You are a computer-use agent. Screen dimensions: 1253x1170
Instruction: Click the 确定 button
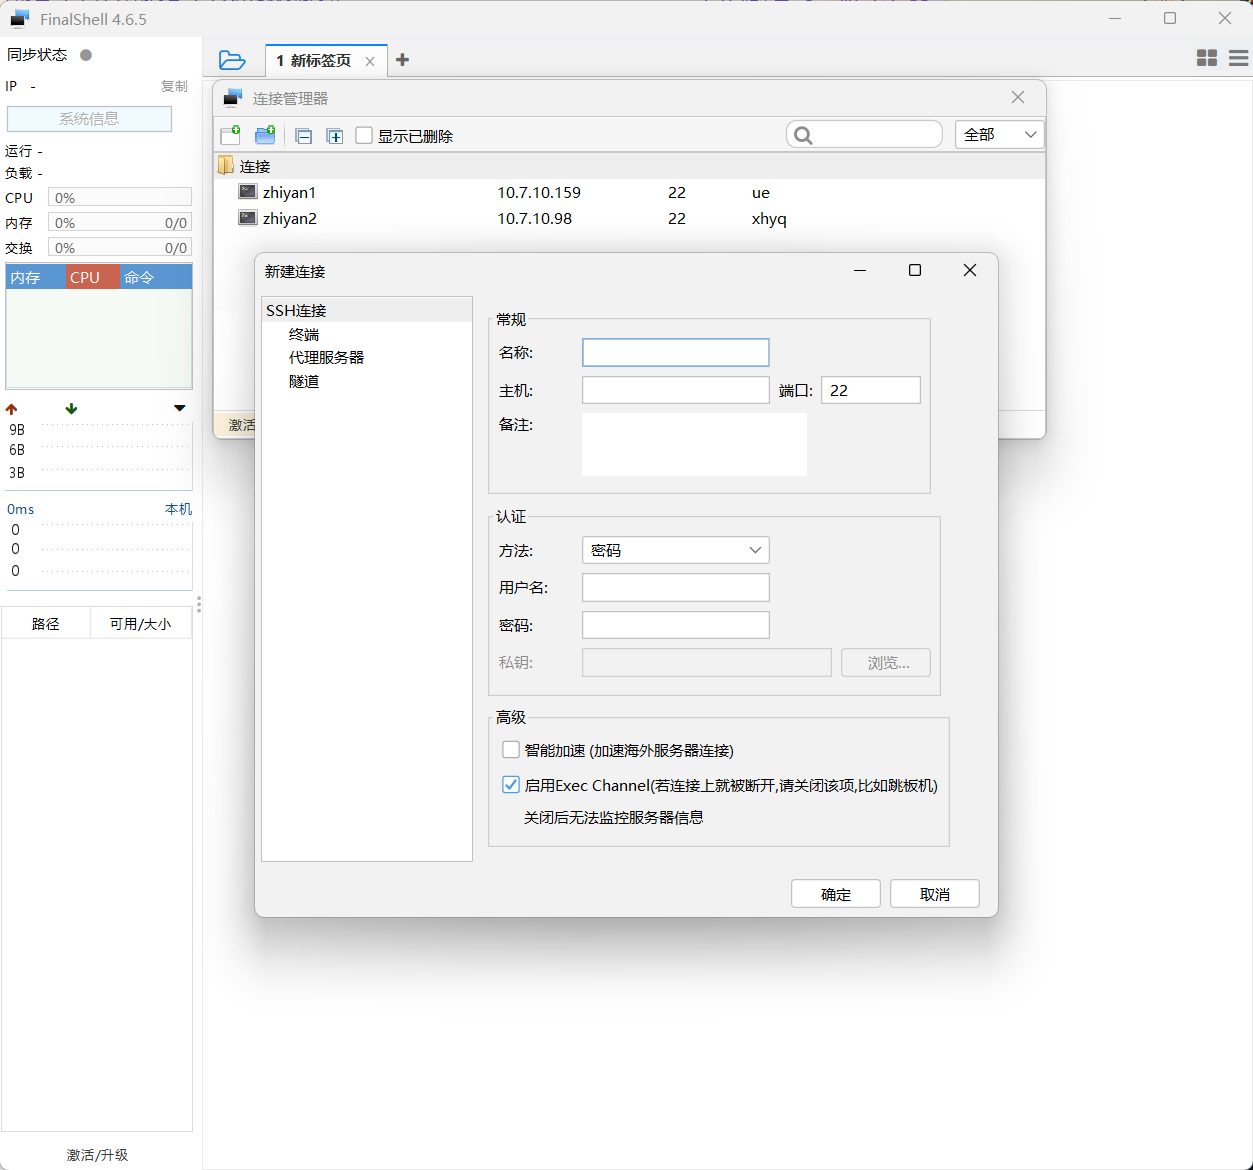point(835,894)
